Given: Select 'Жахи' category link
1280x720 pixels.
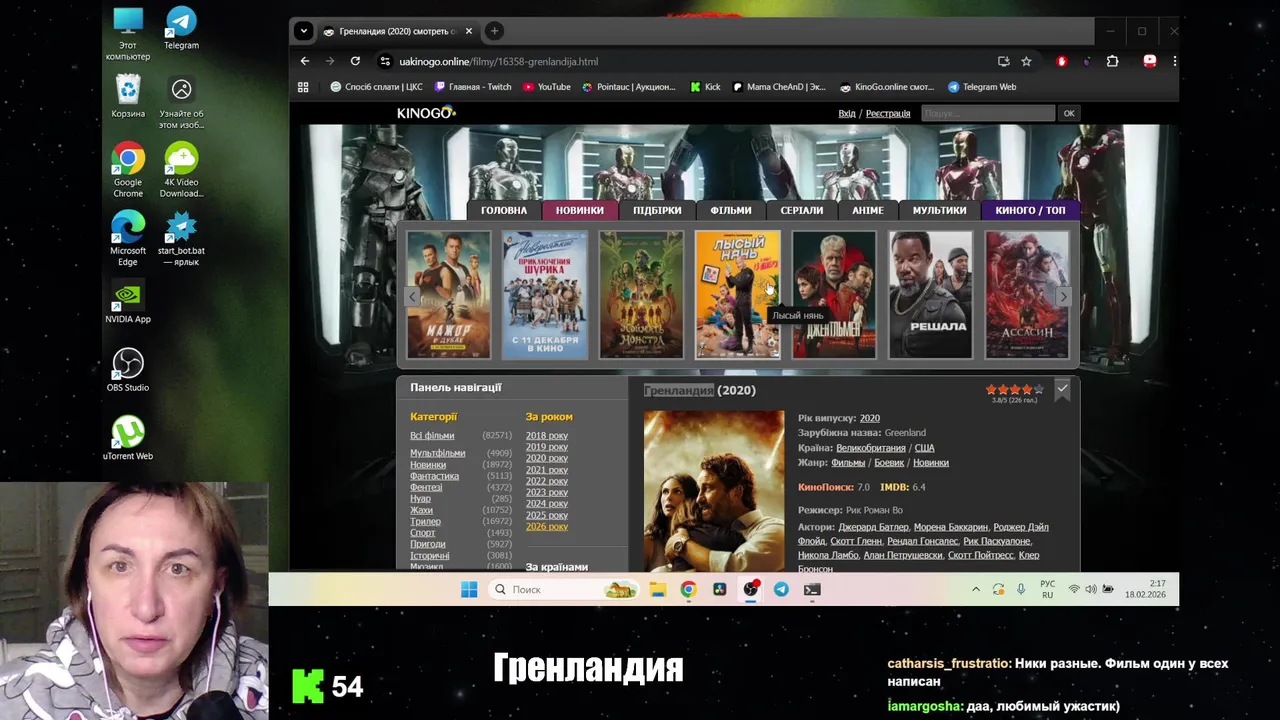Looking at the screenshot, I should coord(421,510).
